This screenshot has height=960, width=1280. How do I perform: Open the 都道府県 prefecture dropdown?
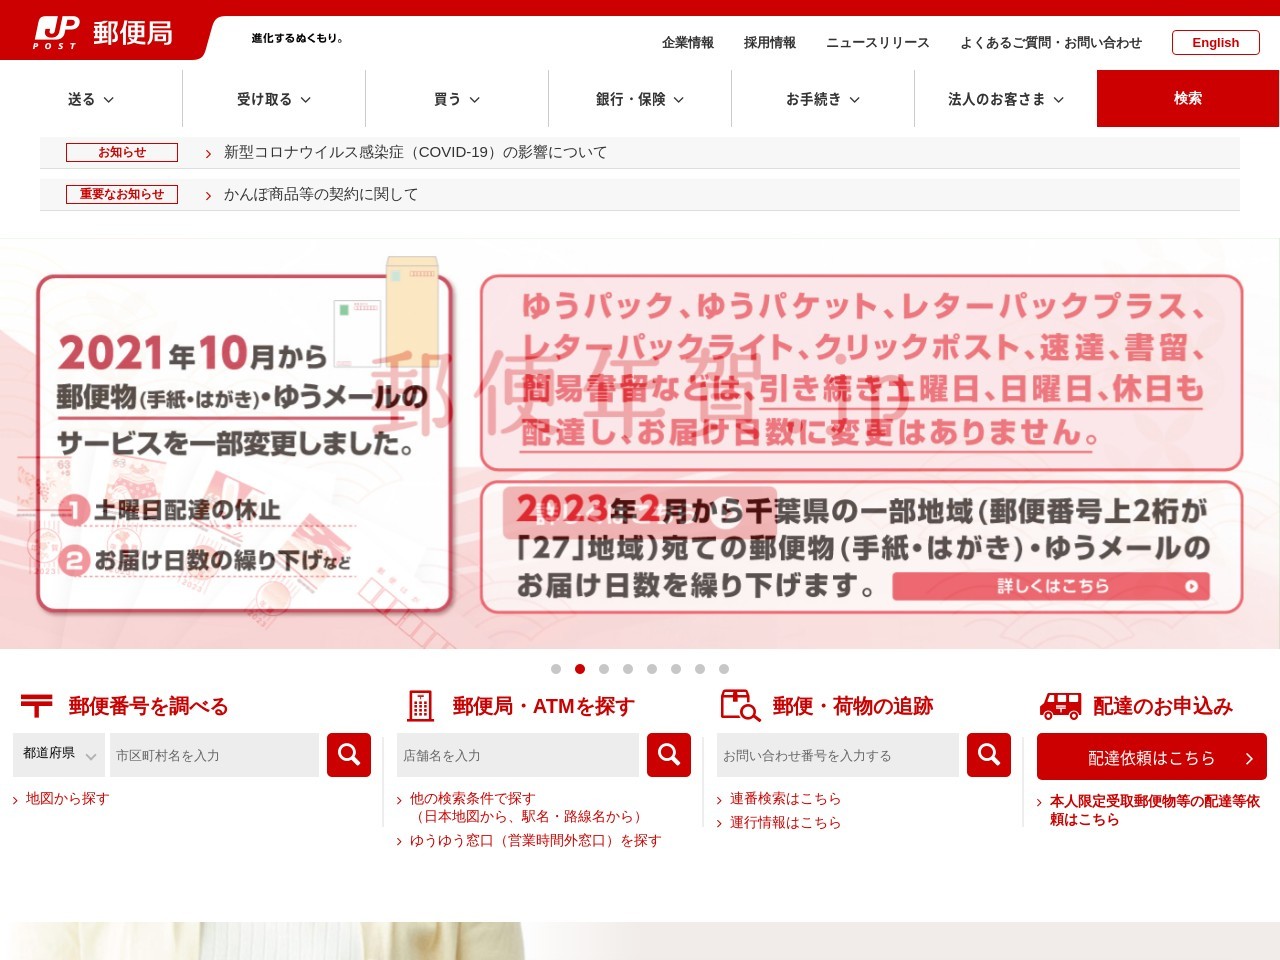coord(59,754)
